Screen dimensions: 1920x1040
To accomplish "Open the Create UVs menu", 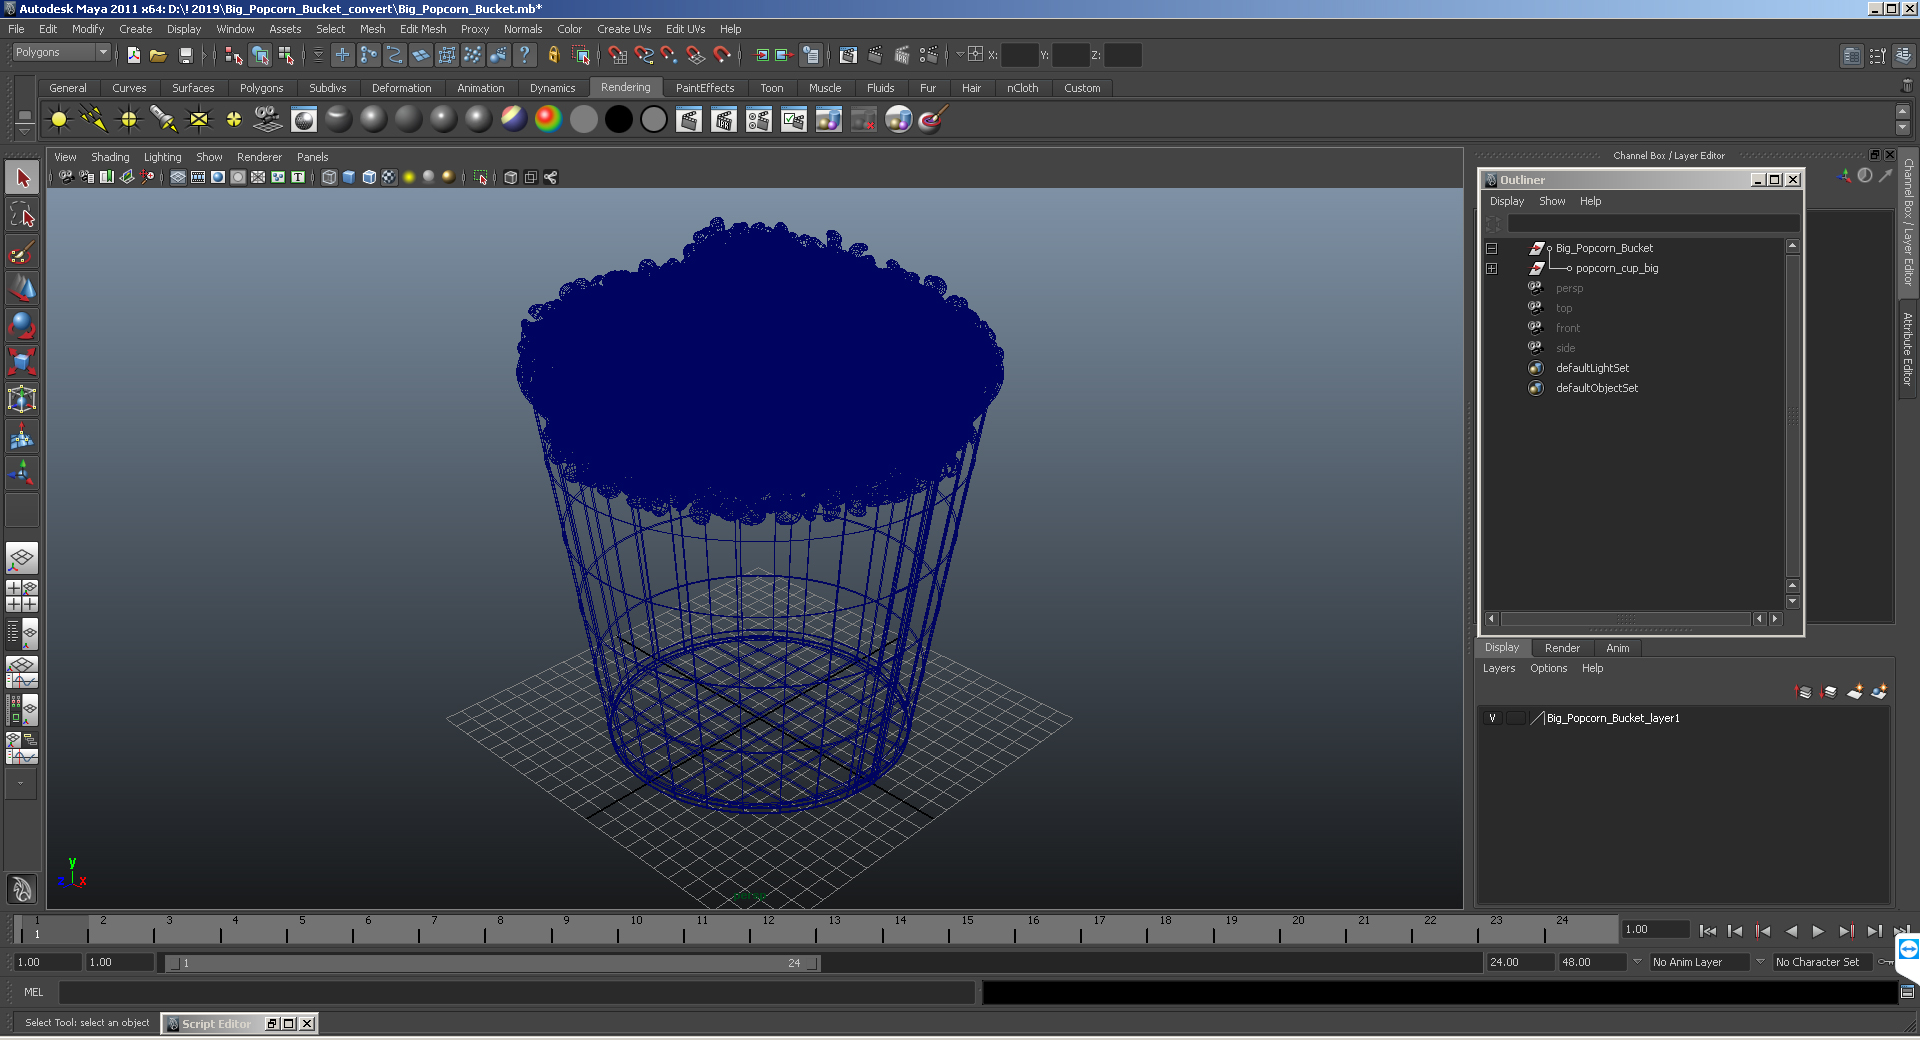I will tap(624, 29).
